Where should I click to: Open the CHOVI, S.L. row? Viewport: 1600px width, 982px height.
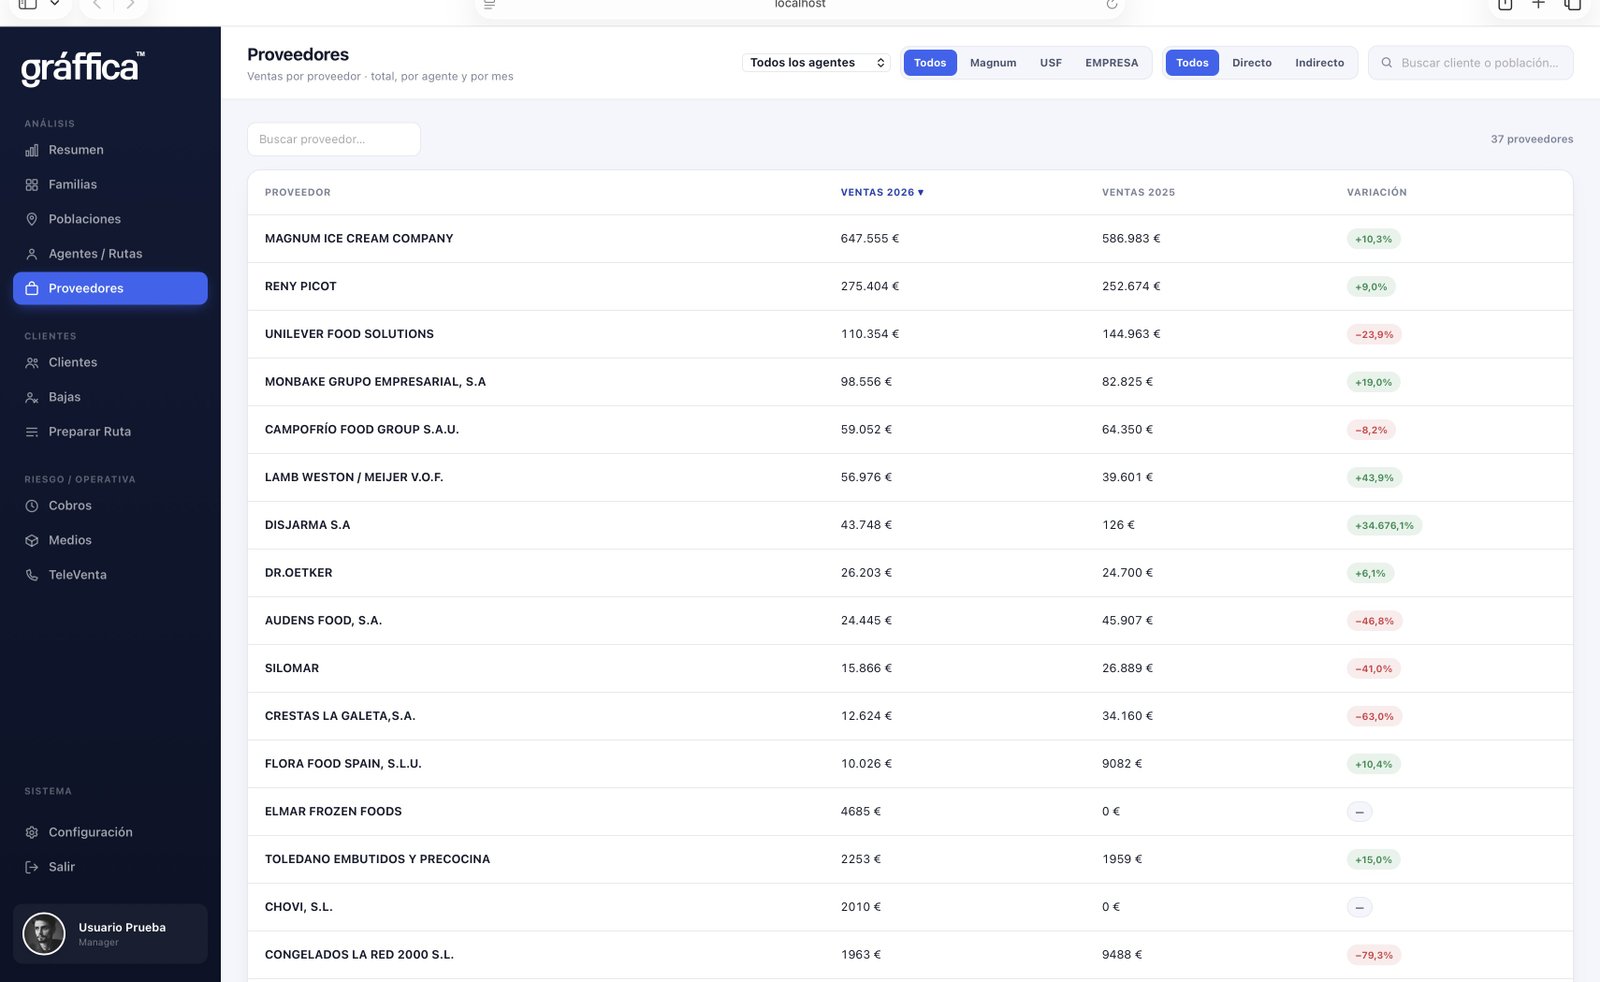910,907
